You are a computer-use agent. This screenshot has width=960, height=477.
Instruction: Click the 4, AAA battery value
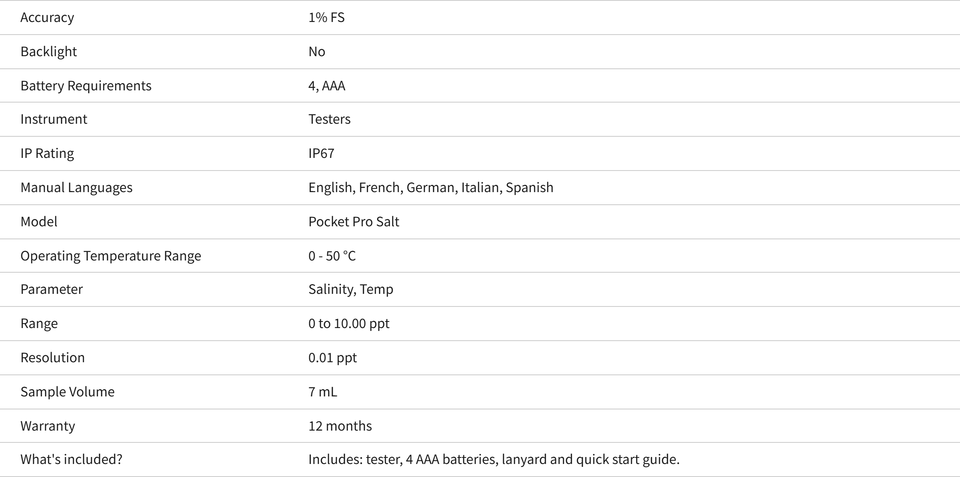pyautogui.click(x=327, y=86)
